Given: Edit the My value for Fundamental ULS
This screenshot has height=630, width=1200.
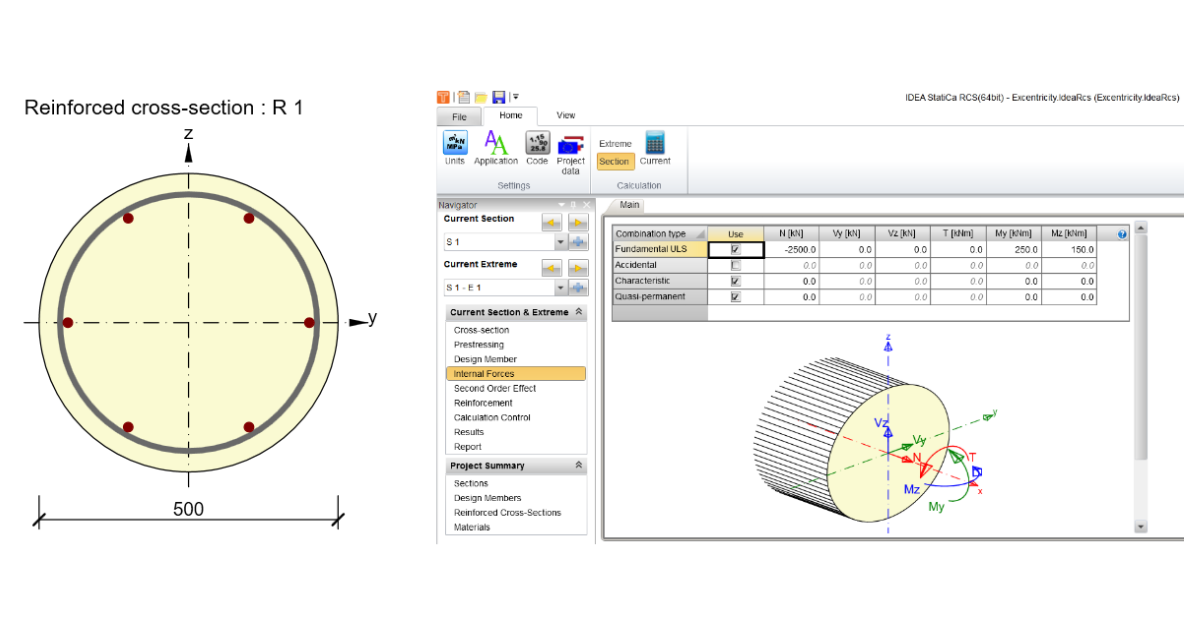Looking at the screenshot, I should pos(1014,249).
